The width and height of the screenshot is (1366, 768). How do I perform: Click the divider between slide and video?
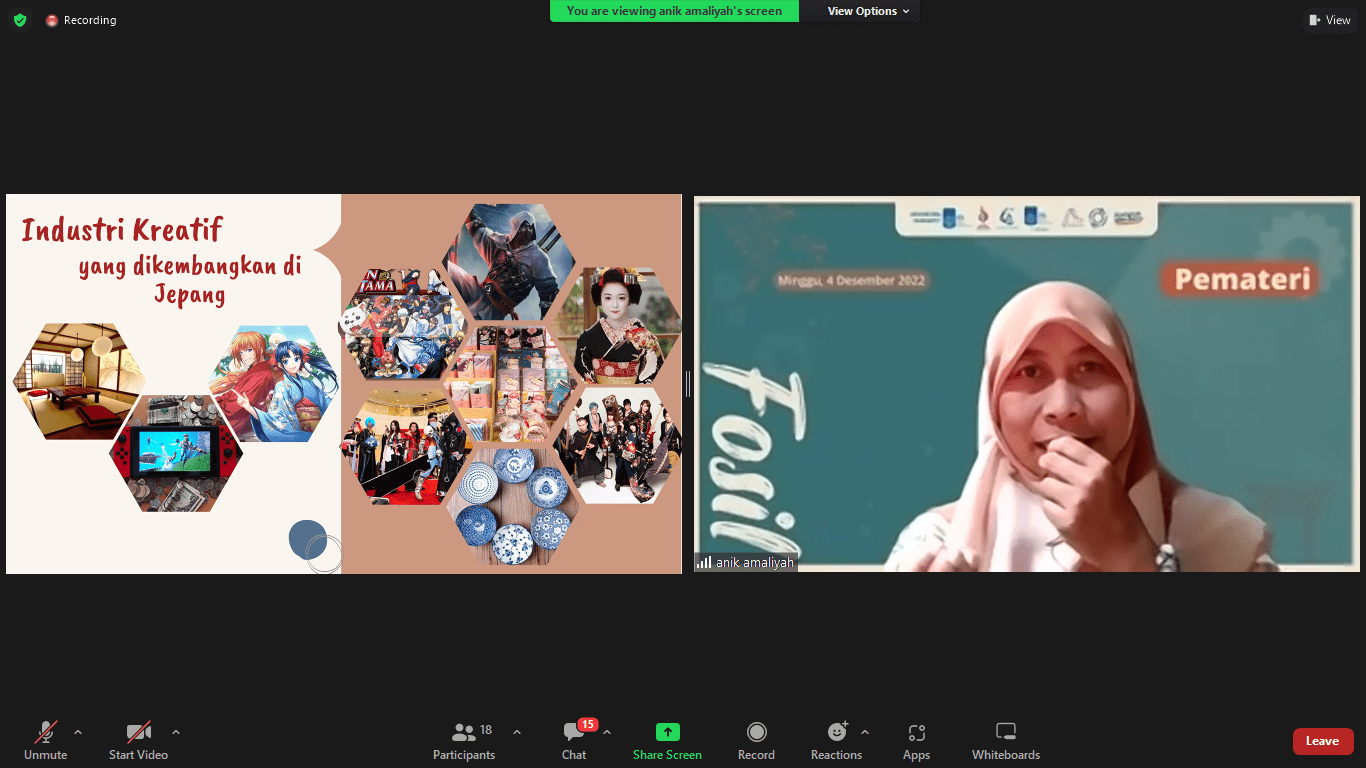click(x=688, y=384)
